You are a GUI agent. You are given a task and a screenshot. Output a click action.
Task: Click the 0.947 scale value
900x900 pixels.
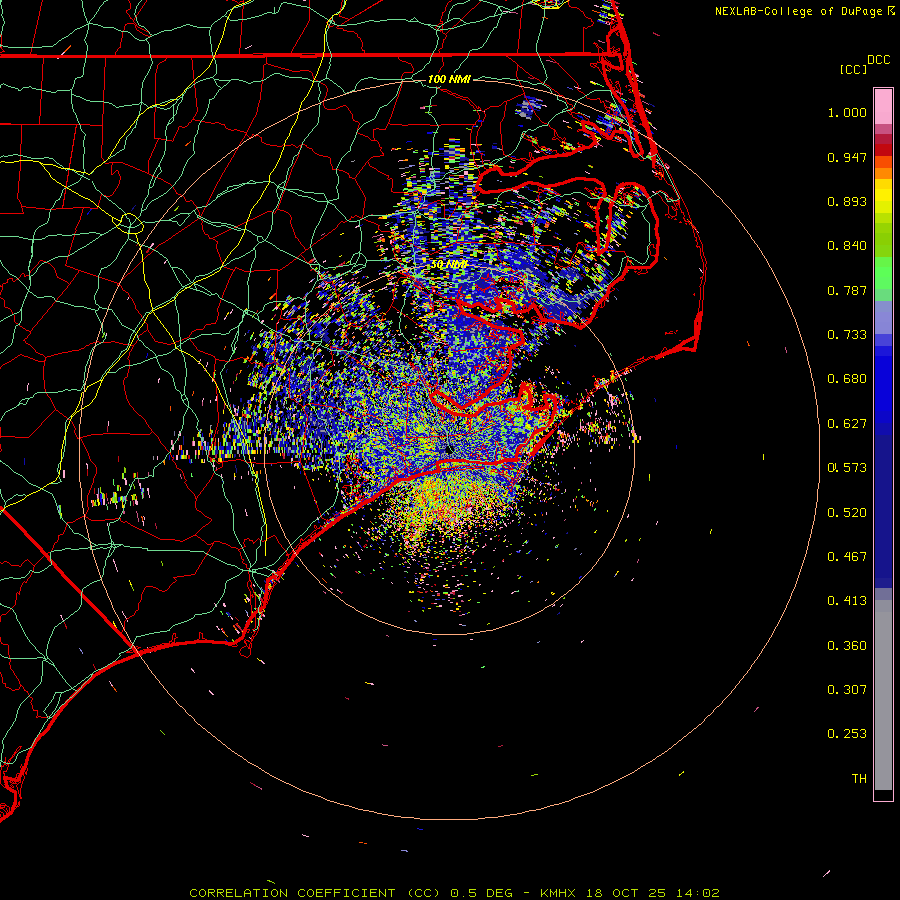[847, 157]
